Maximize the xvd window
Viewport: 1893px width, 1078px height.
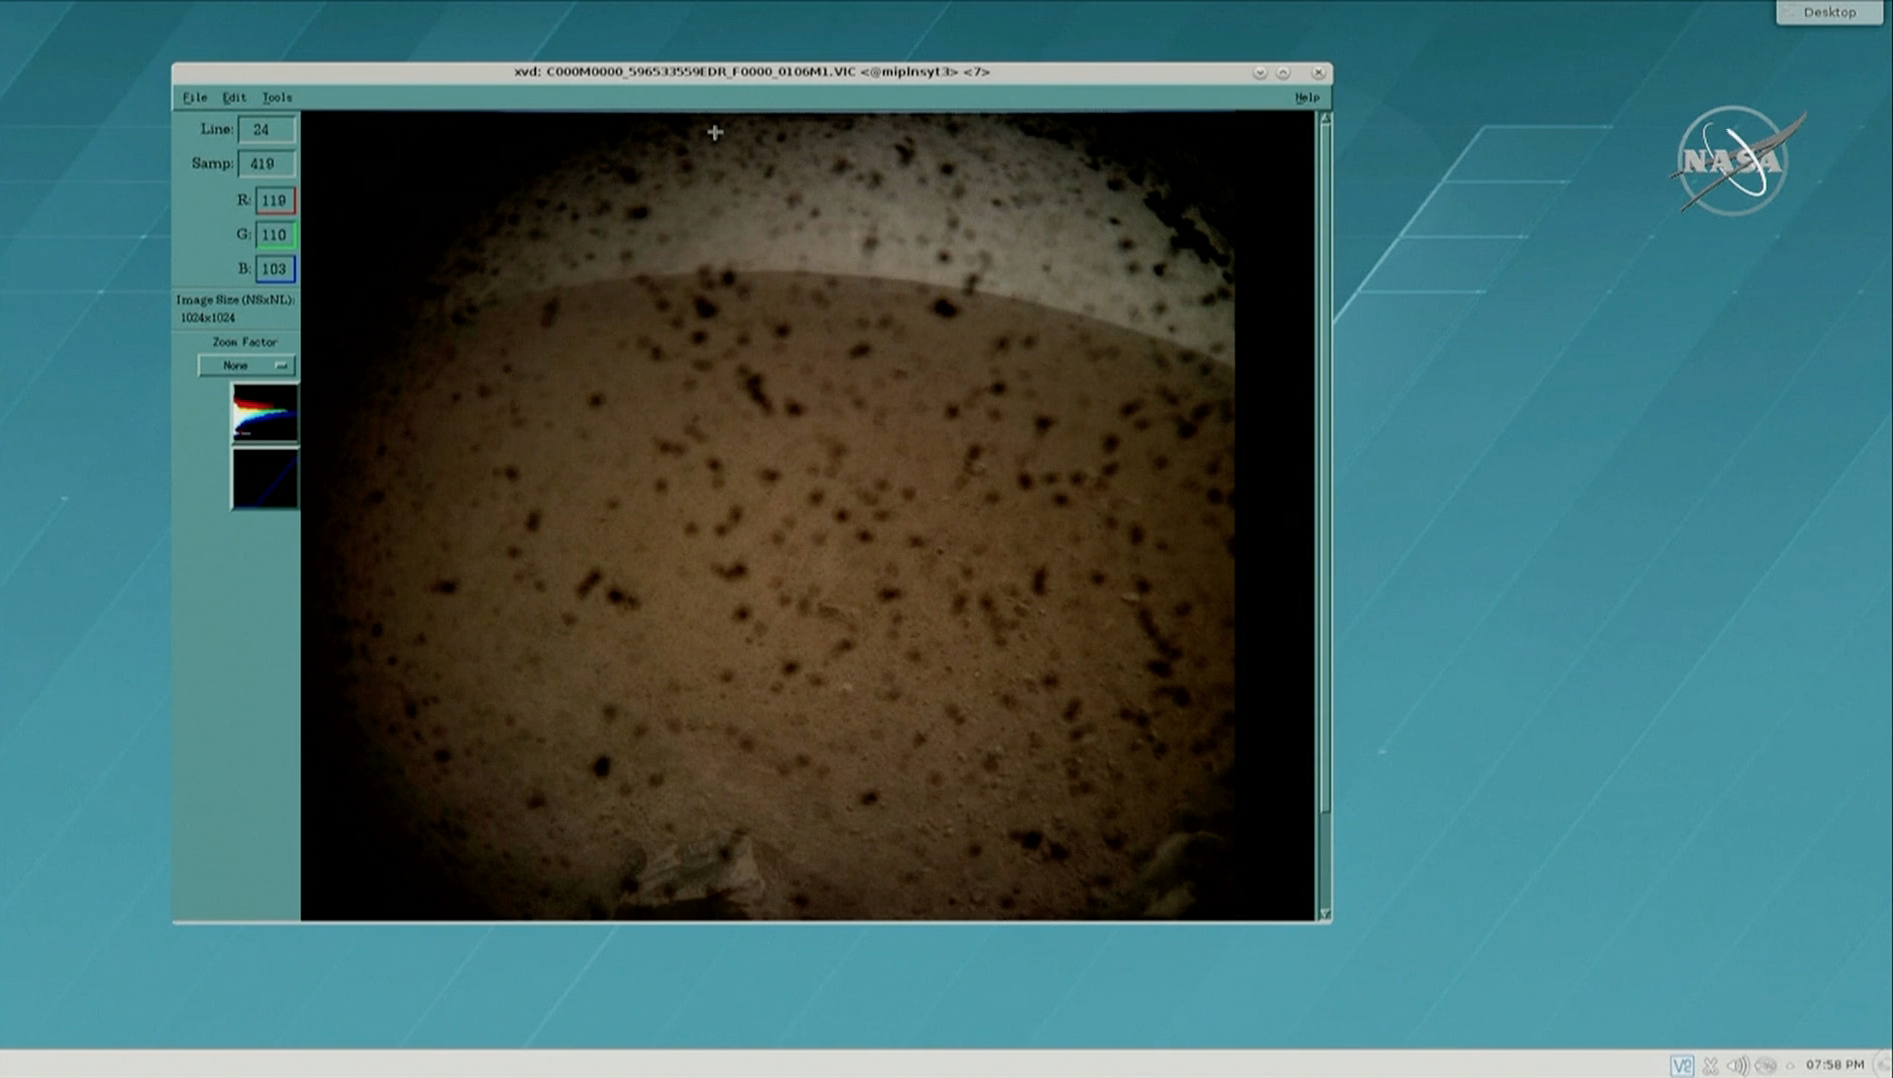[x=1284, y=72]
